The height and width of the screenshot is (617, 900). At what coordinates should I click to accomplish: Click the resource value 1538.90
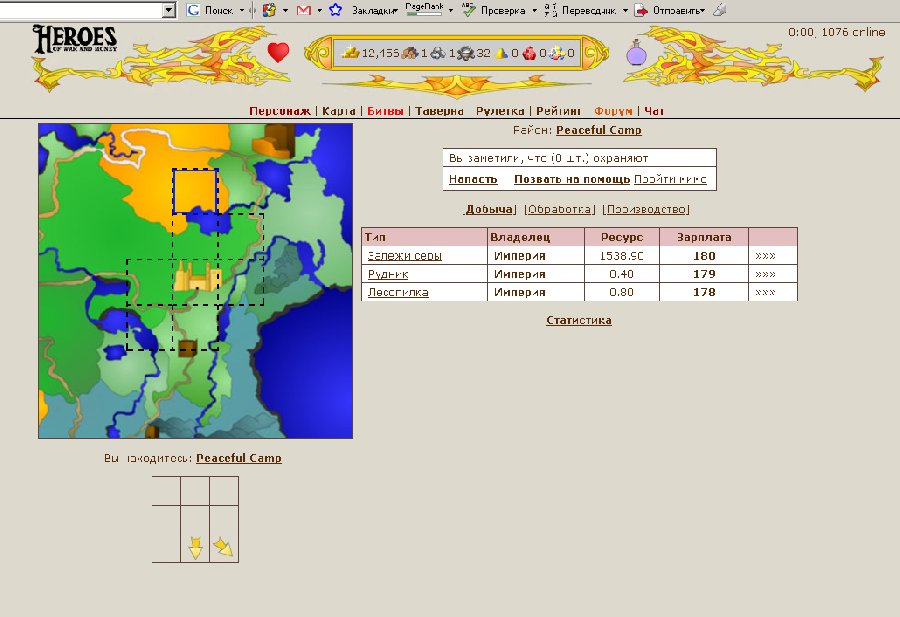point(621,256)
